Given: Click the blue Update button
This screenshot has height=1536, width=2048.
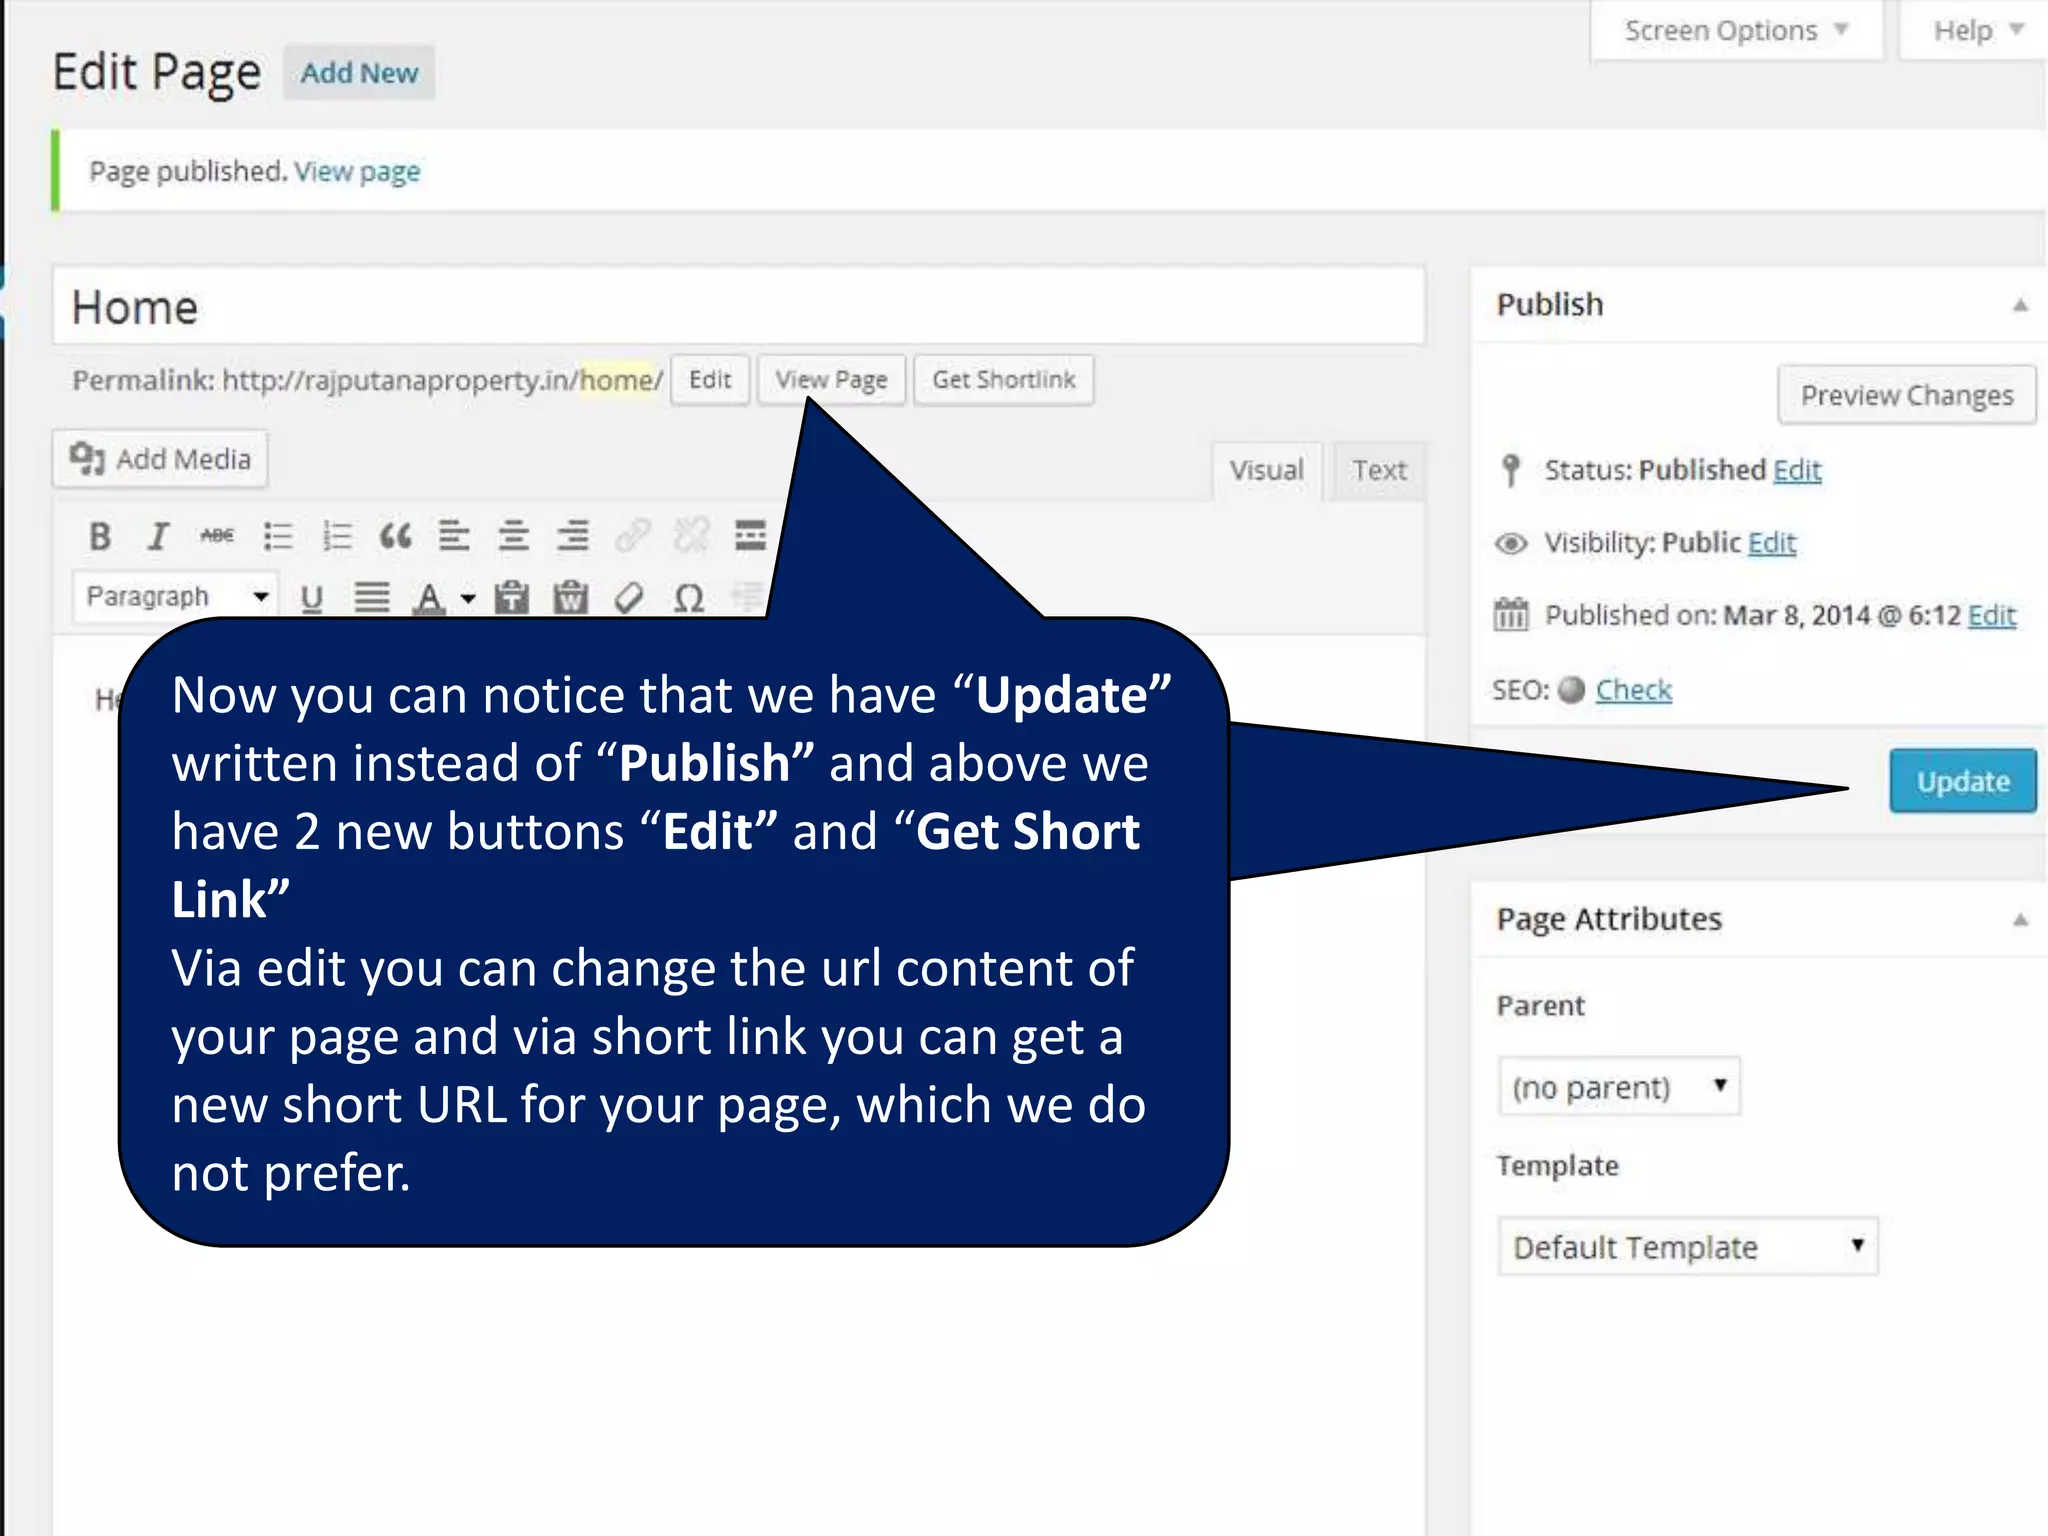Looking at the screenshot, I should tap(1962, 781).
